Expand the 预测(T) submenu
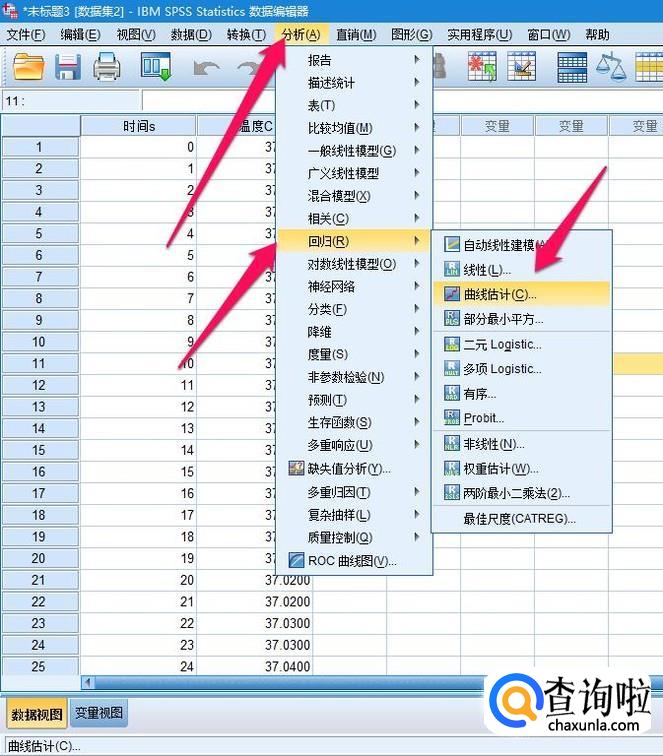The width and height of the screenshot is (663, 756). click(x=354, y=400)
